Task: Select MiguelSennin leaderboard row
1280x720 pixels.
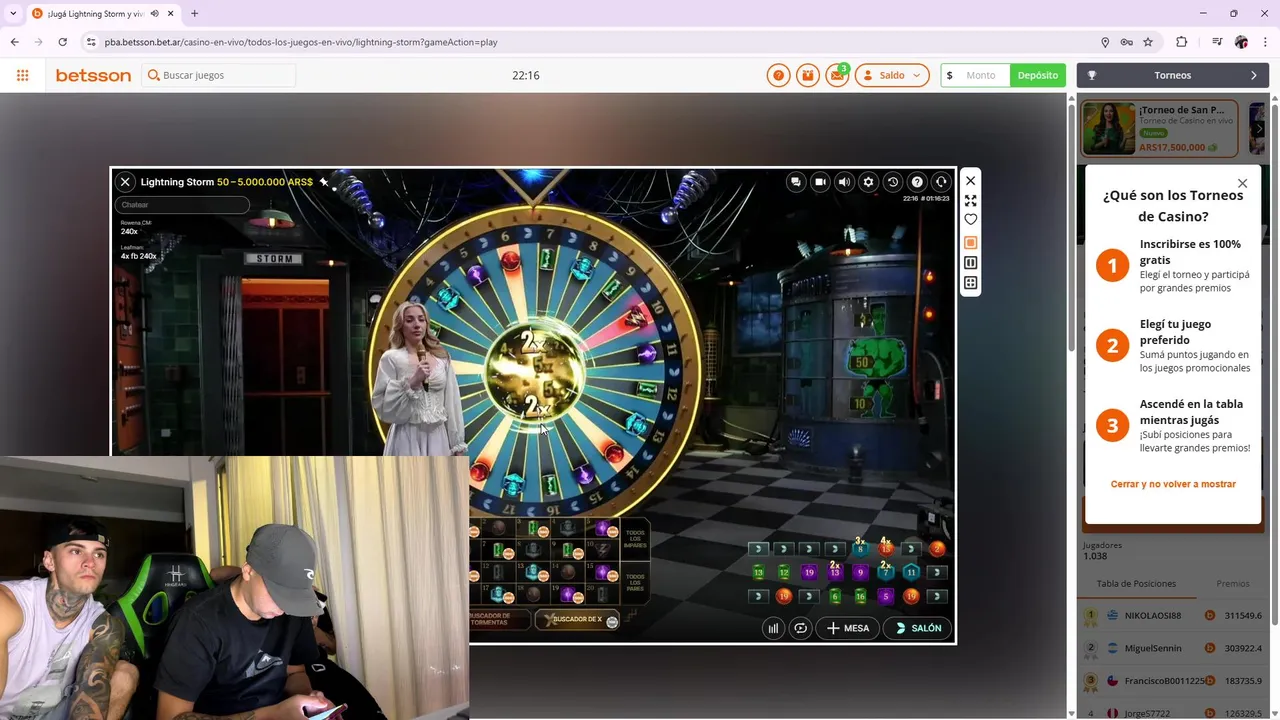Action: (x=1172, y=648)
